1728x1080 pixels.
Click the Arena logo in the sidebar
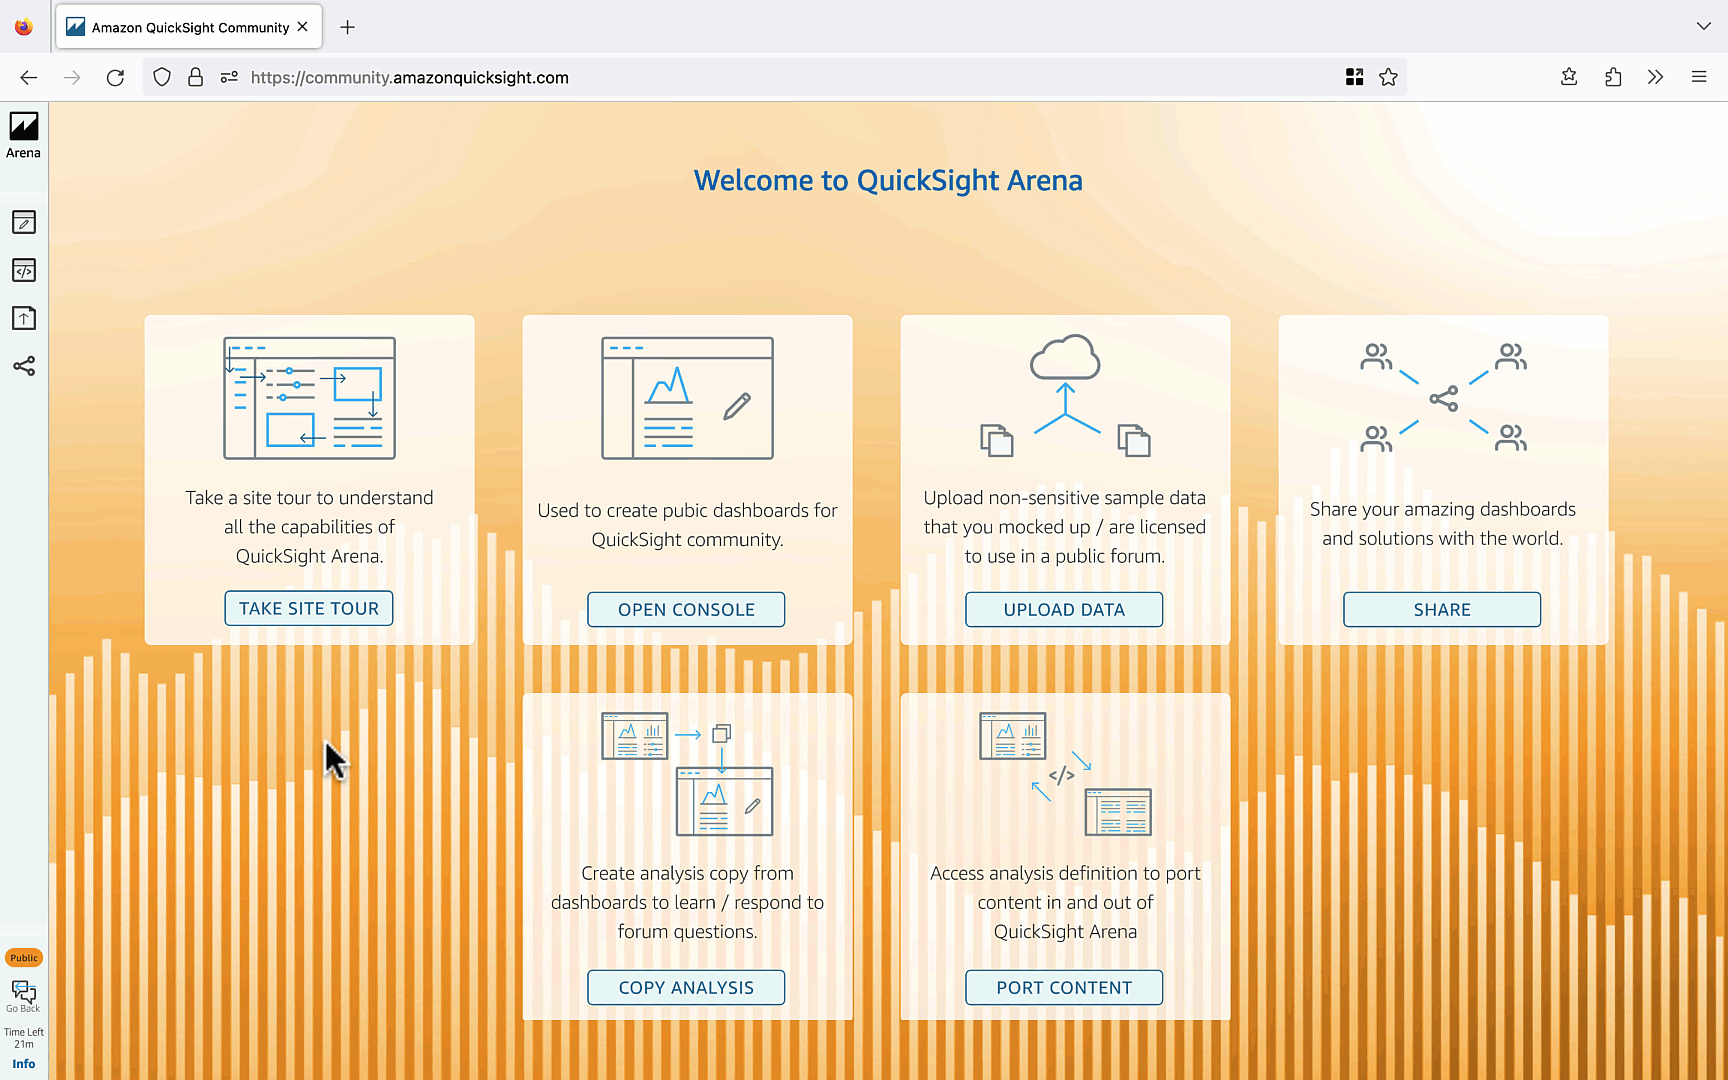24,135
